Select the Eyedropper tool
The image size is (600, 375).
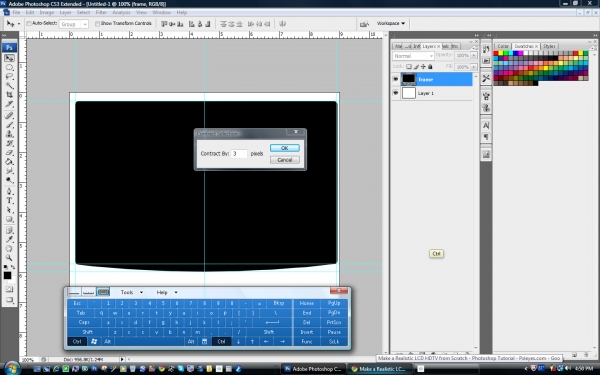coord(10,240)
